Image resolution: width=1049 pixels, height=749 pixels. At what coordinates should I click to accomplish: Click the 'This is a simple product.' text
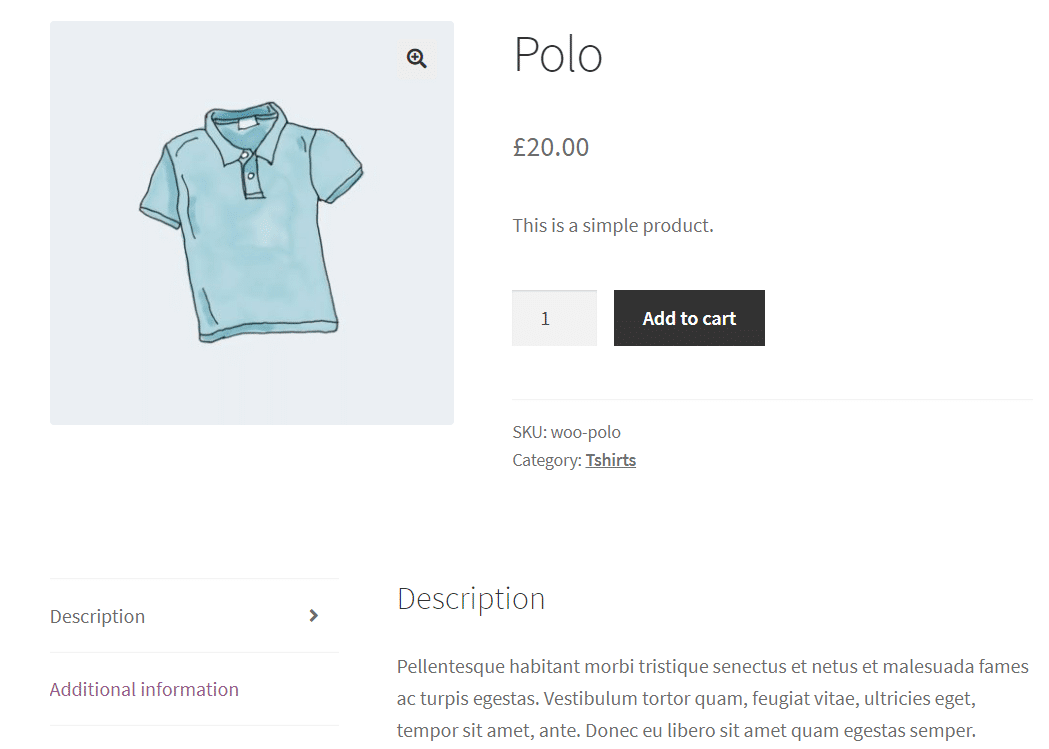[613, 225]
